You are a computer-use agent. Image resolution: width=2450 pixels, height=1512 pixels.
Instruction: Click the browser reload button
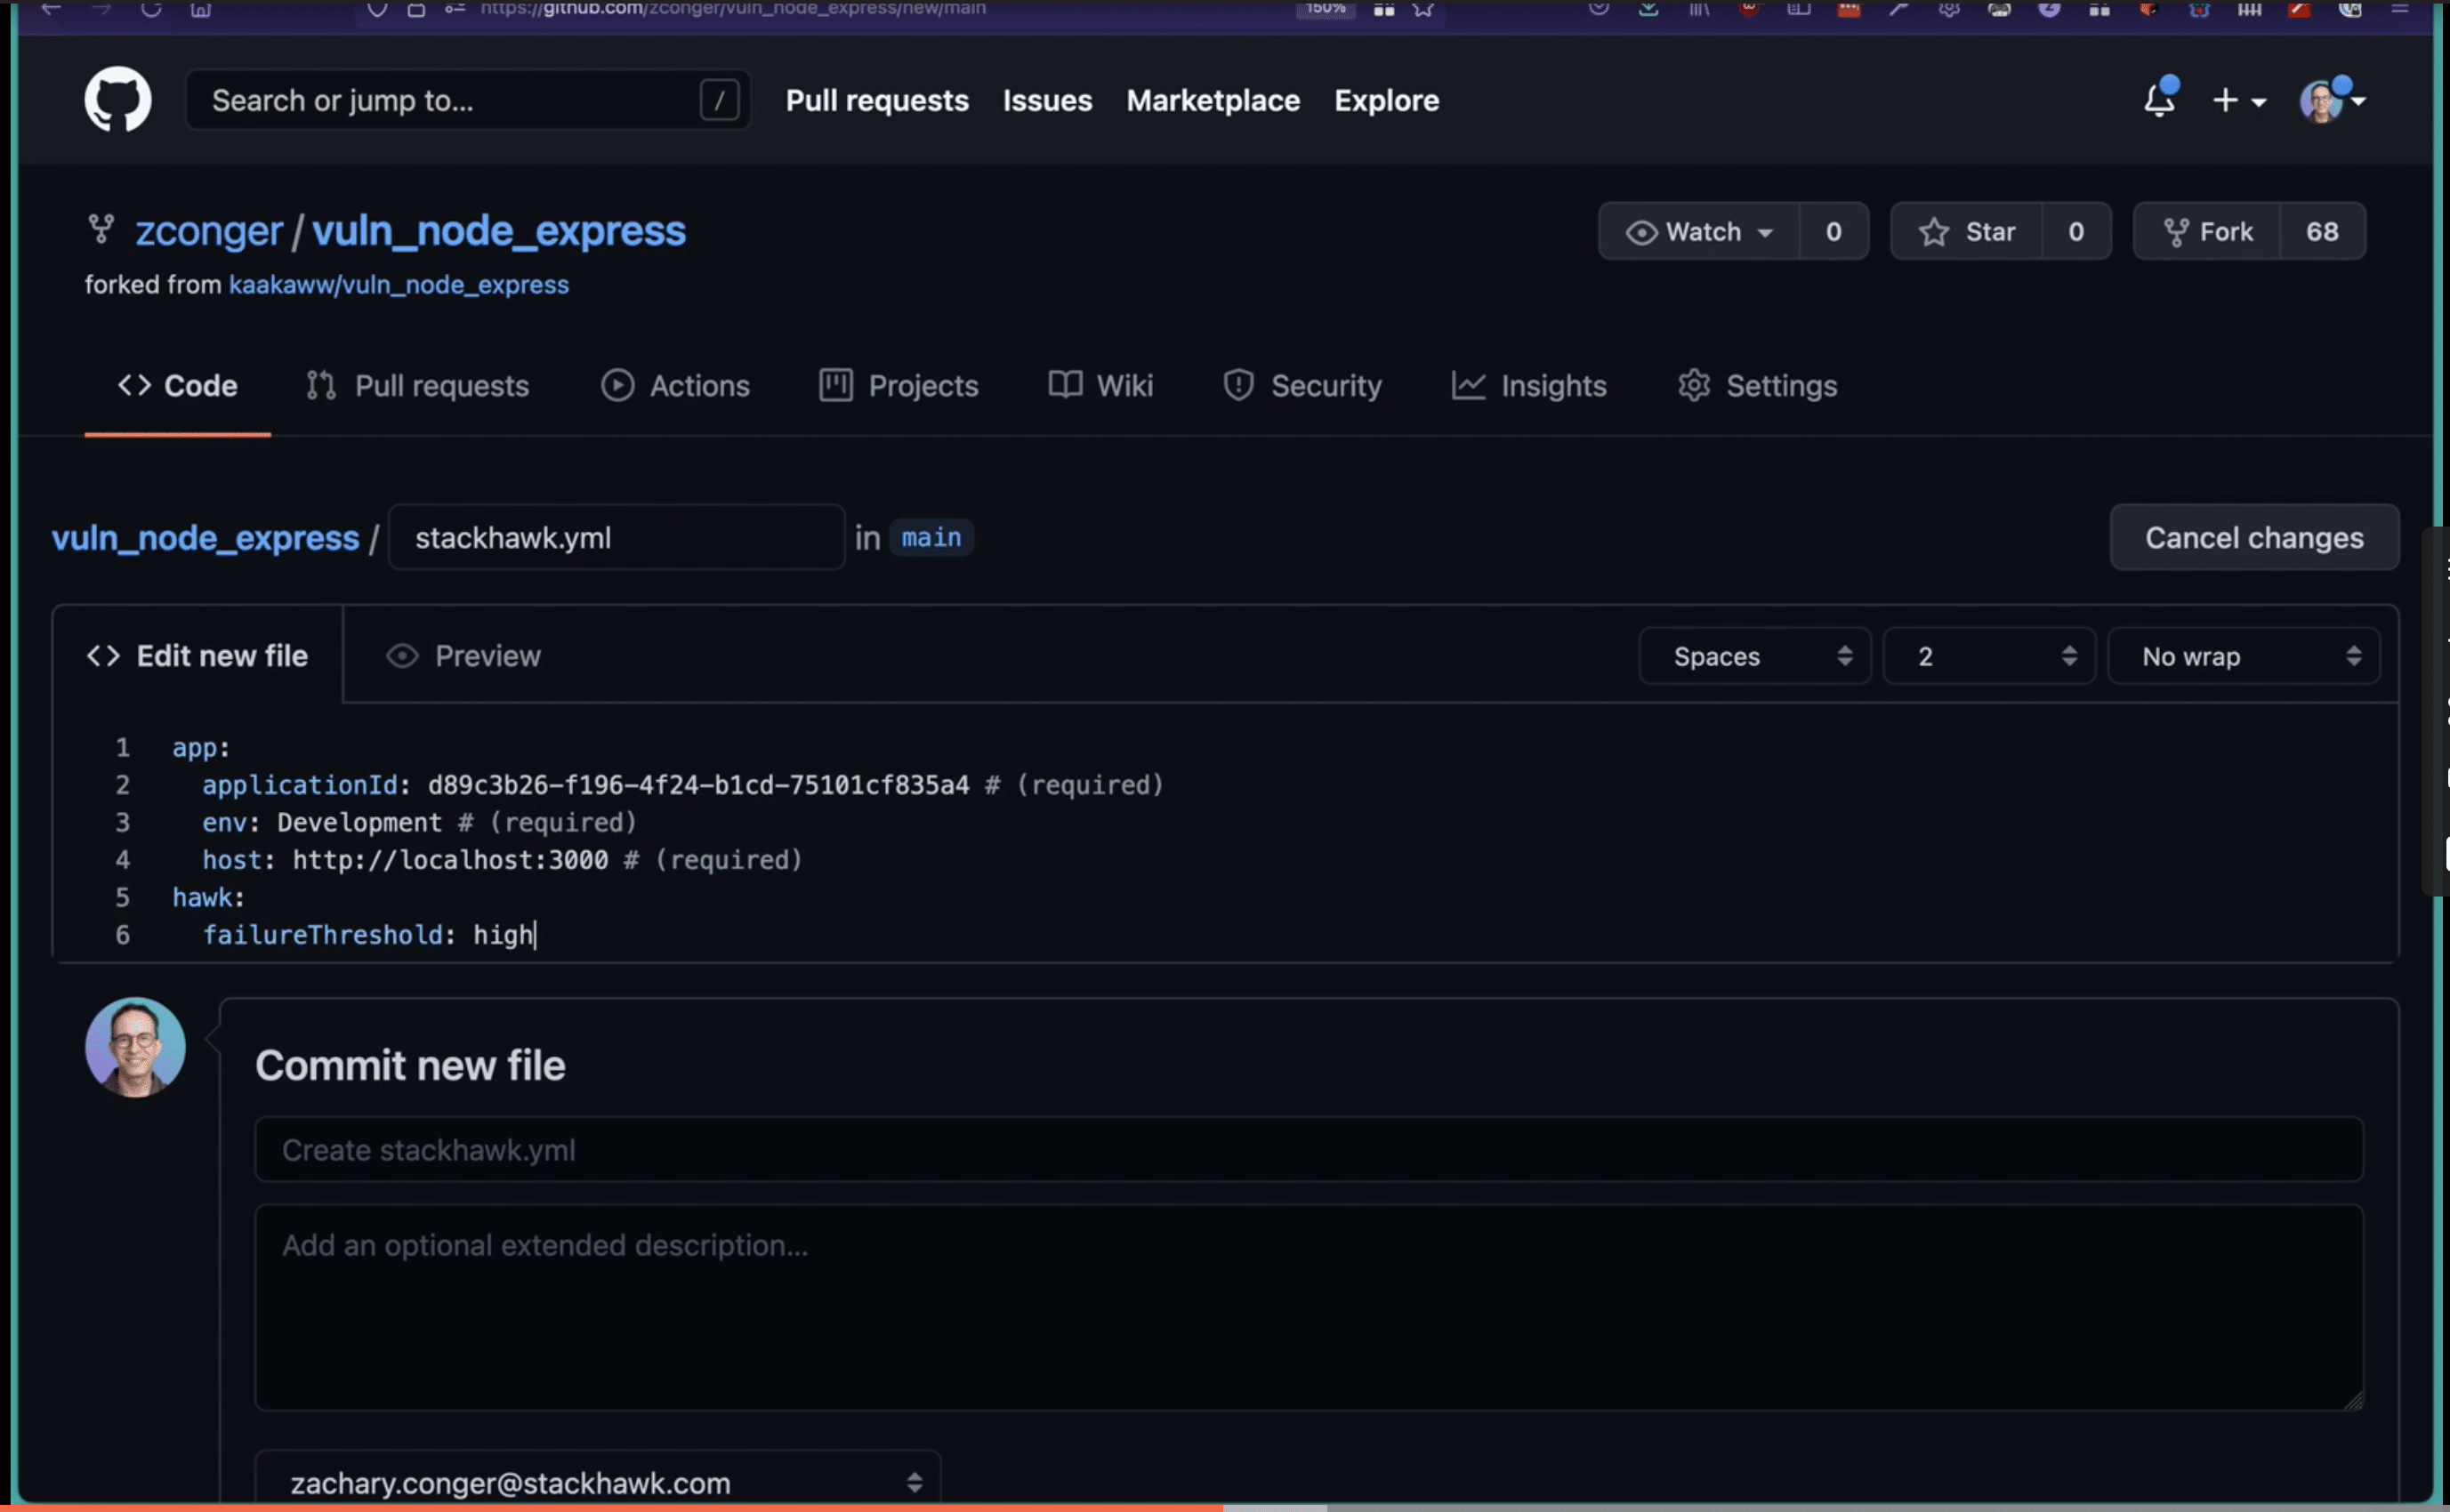pyautogui.click(x=151, y=9)
